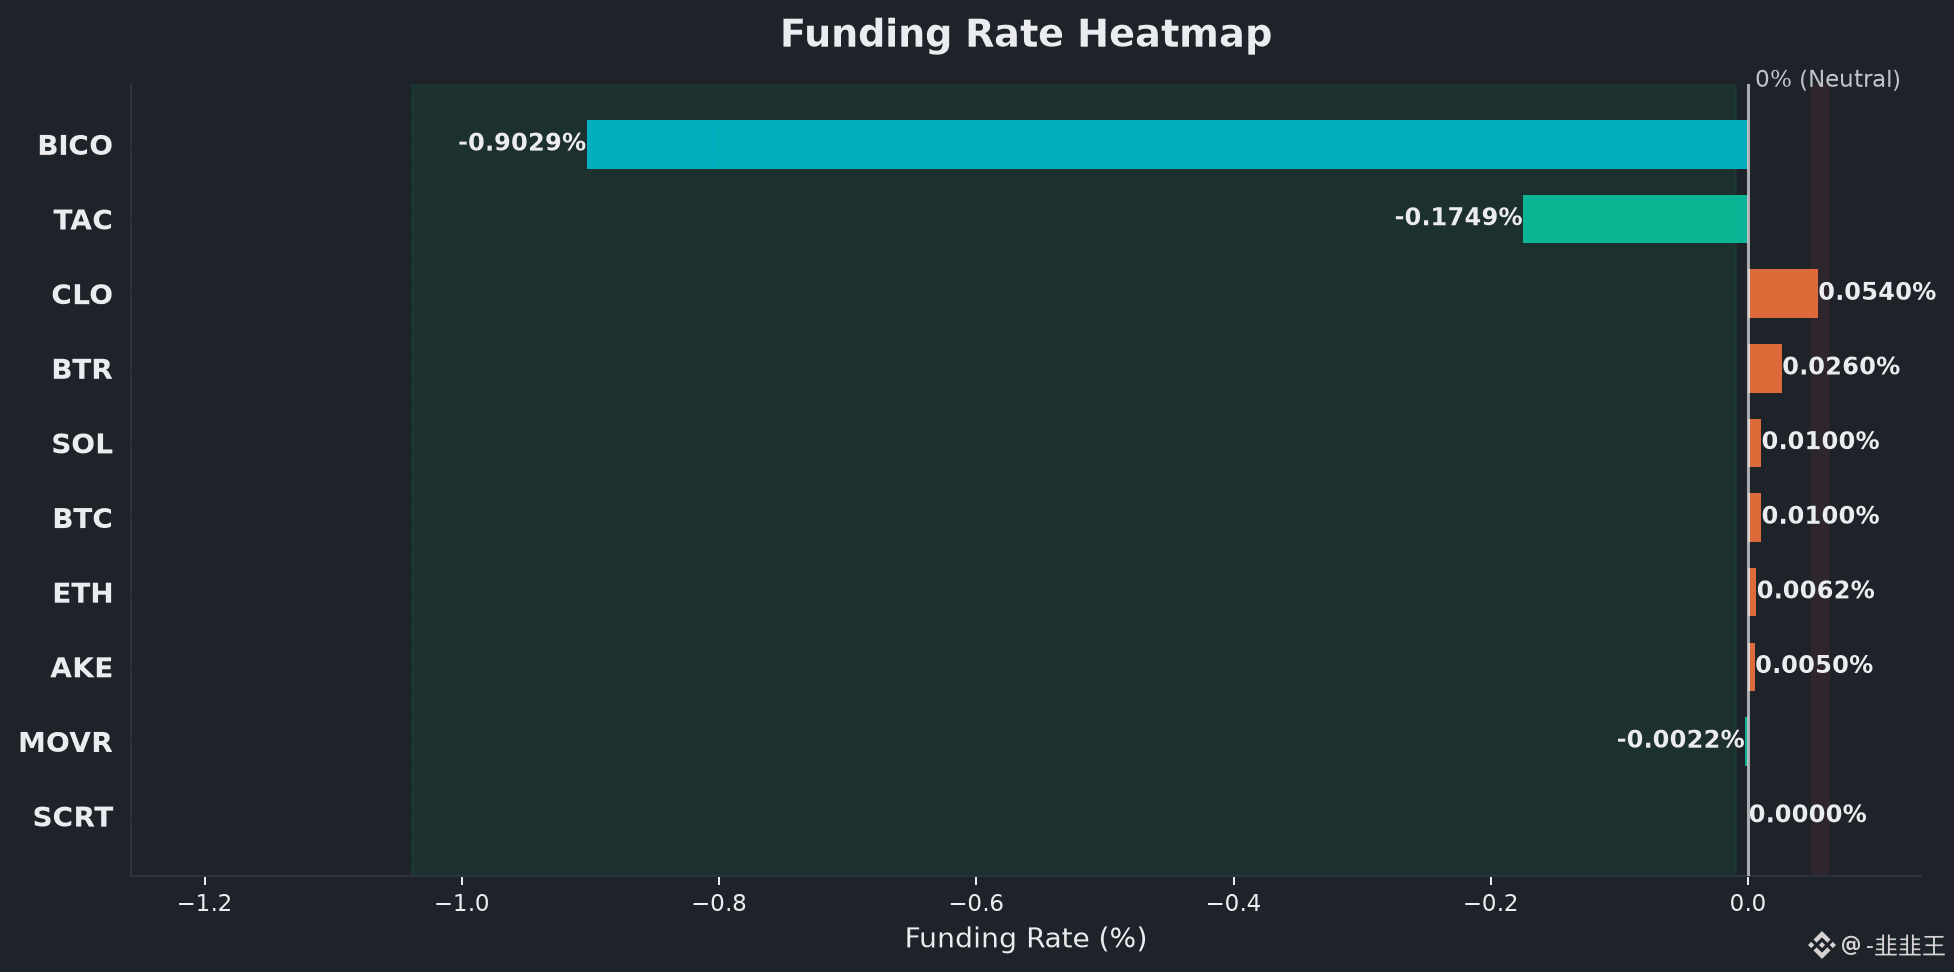
Task: Click the −0.2 axis tick label
Action: (1491, 904)
